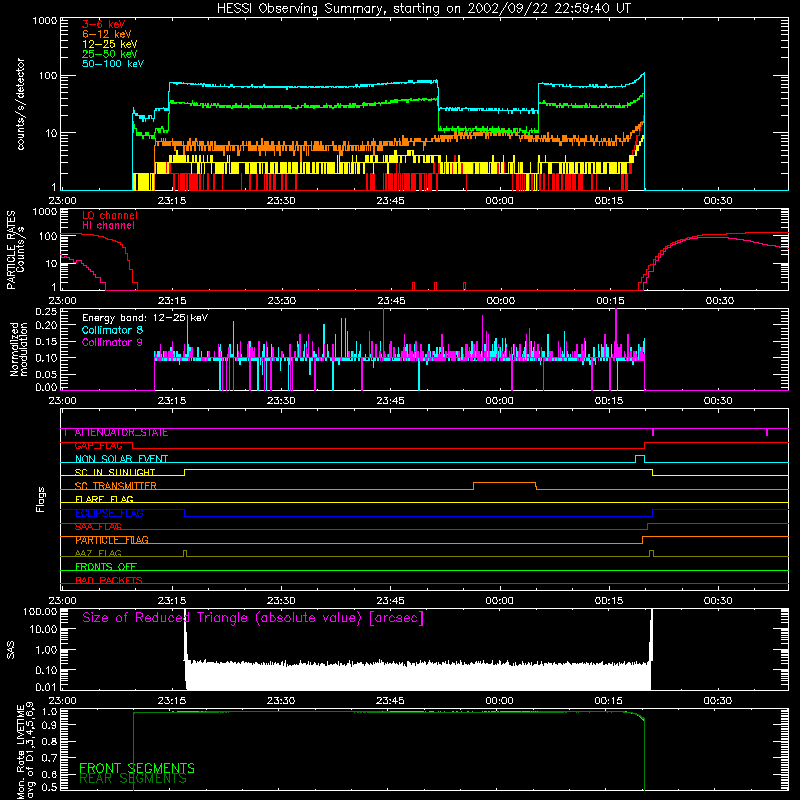Click the HESSI Observing Summary title text
The width and height of the screenshot is (800, 800).
(423, 8)
